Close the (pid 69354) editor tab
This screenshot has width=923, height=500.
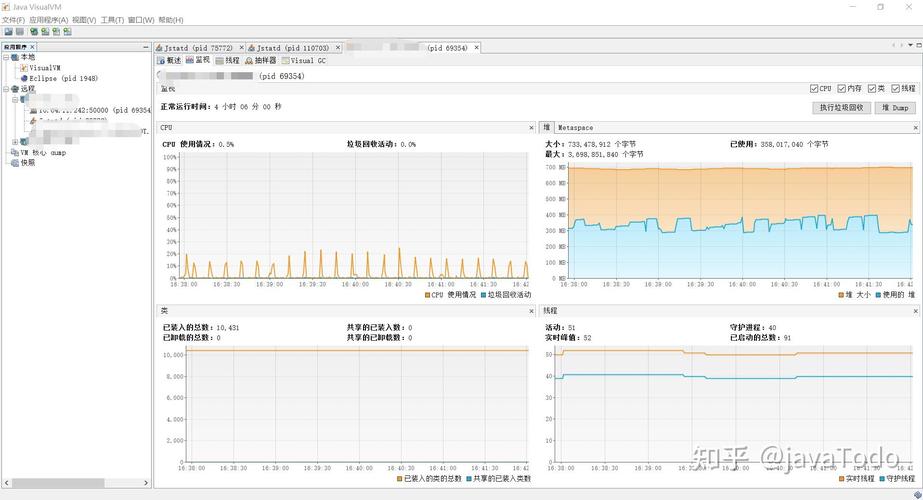pyautogui.click(x=476, y=48)
